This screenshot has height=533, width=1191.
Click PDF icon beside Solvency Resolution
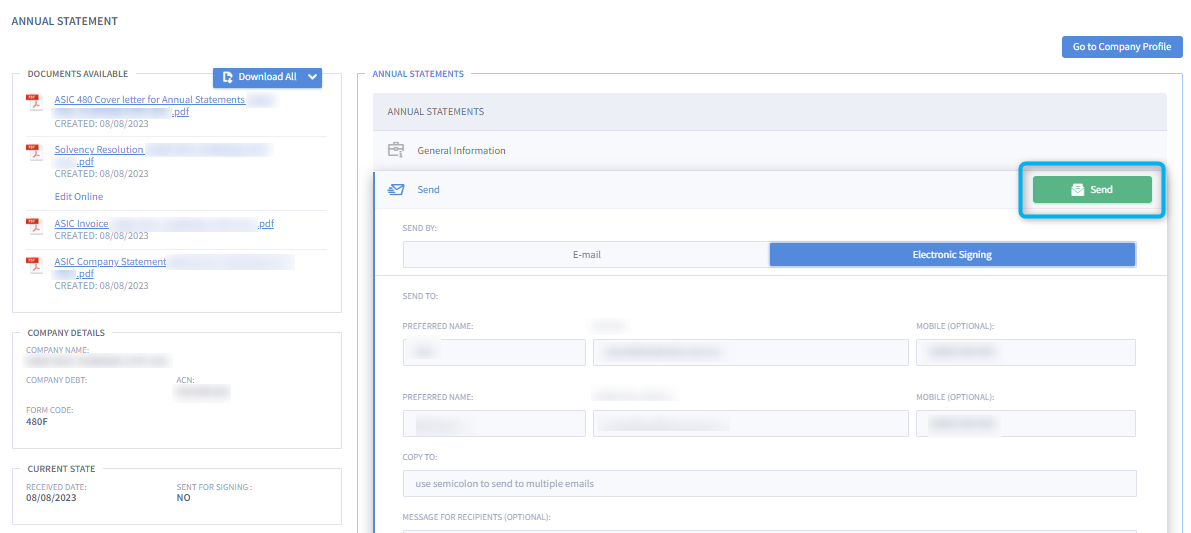click(34, 153)
